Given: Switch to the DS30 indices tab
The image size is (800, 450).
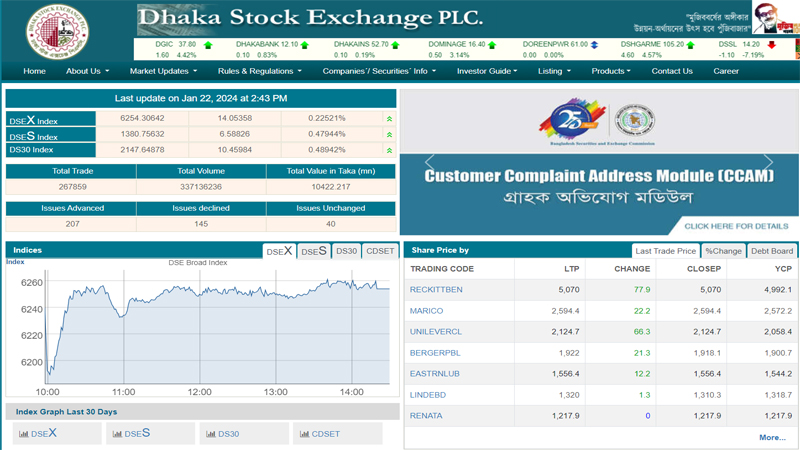Looking at the screenshot, I should point(346,251).
